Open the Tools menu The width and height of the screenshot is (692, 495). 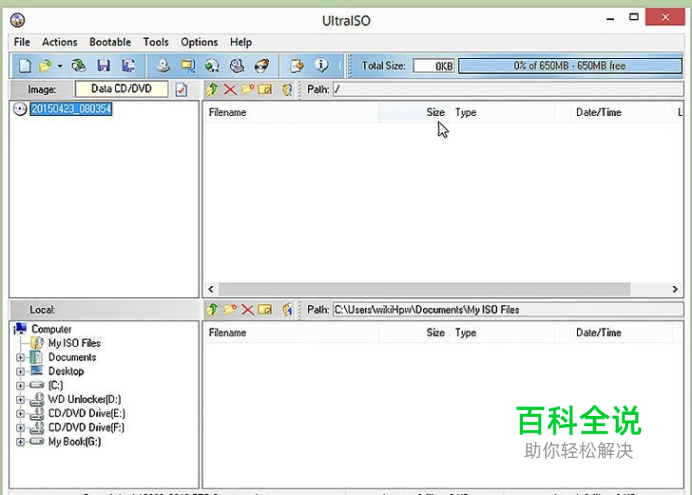(x=156, y=42)
